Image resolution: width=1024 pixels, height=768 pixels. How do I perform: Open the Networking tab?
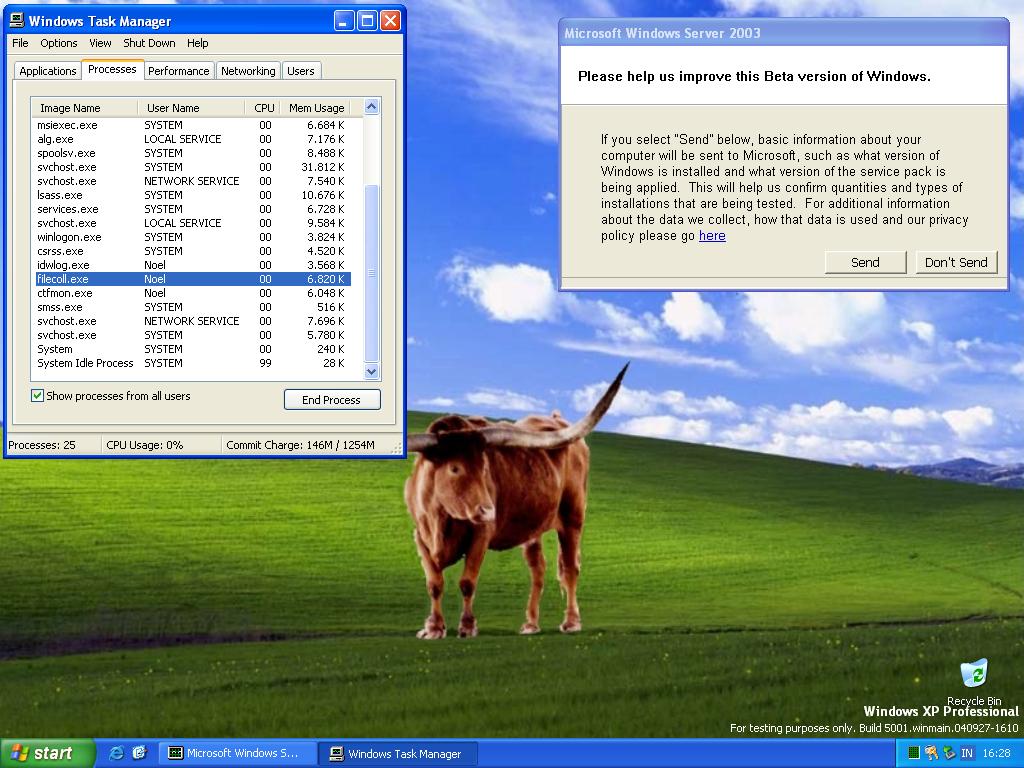pos(248,71)
